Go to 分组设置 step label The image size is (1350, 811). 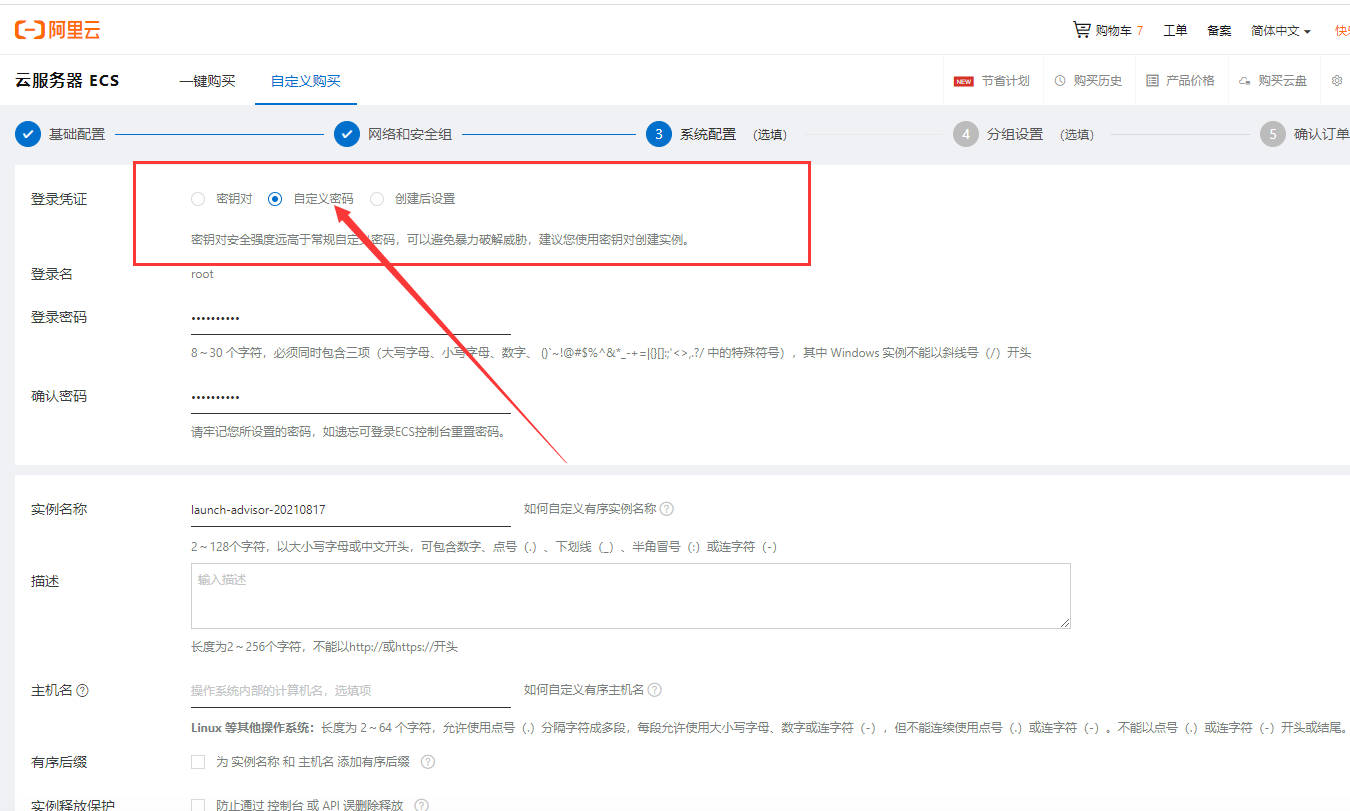tap(1015, 134)
